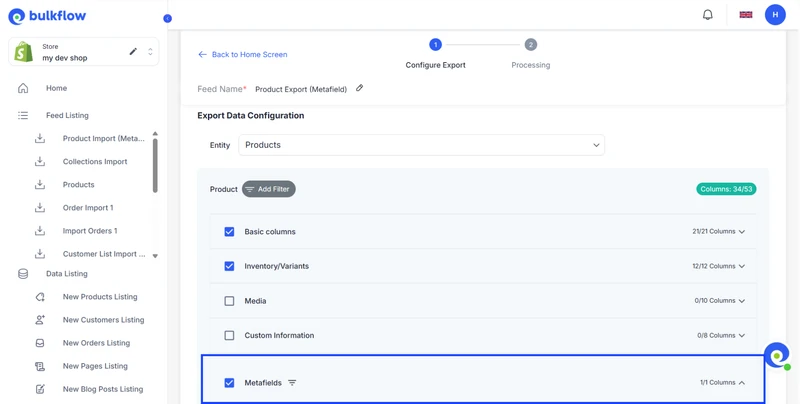The width and height of the screenshot is (800, 404).
Task: Click the Data Listing database icon
Action: point(23,274)
